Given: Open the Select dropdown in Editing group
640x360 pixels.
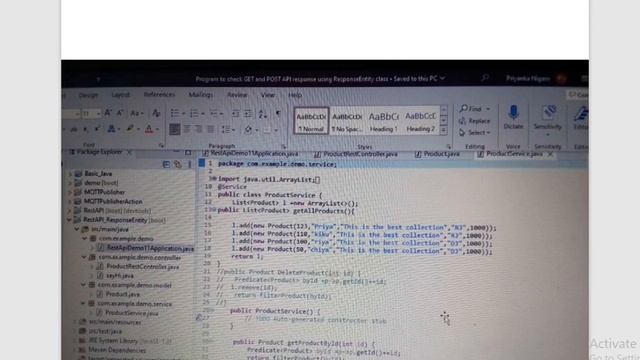Looking at the screenshot, I should (474, 133).
